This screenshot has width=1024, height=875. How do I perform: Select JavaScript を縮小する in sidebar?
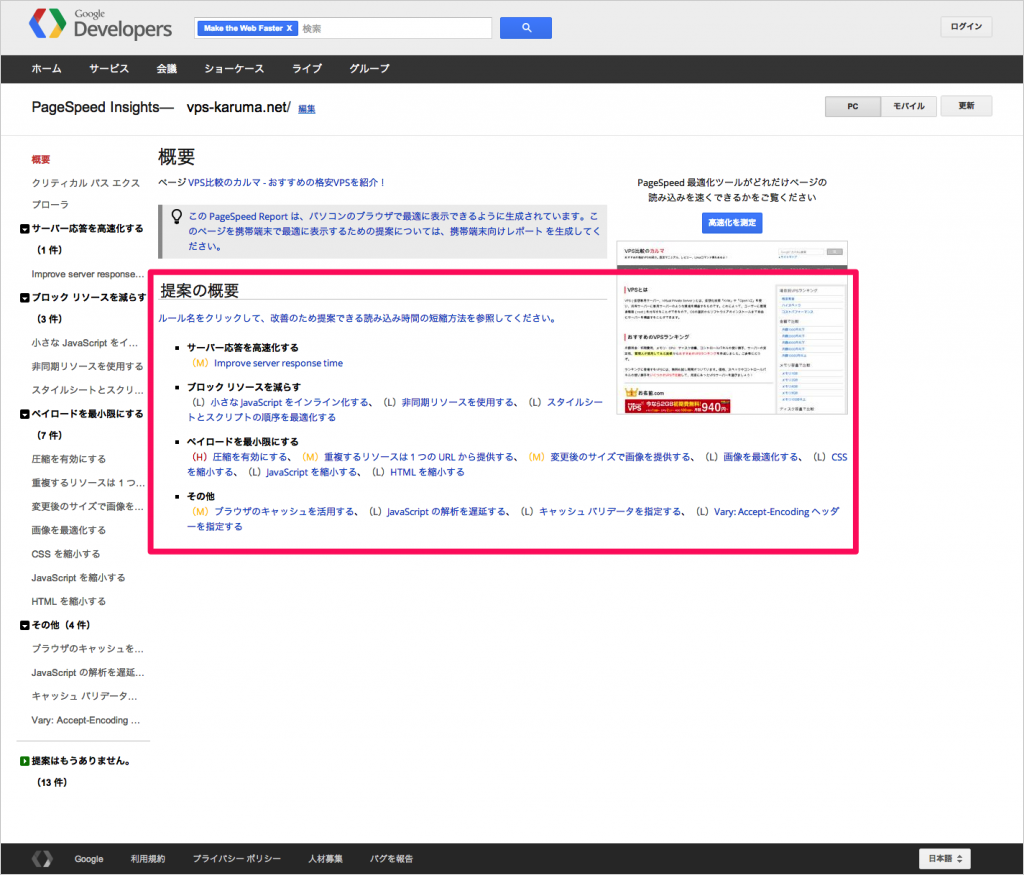coord(78,577)
